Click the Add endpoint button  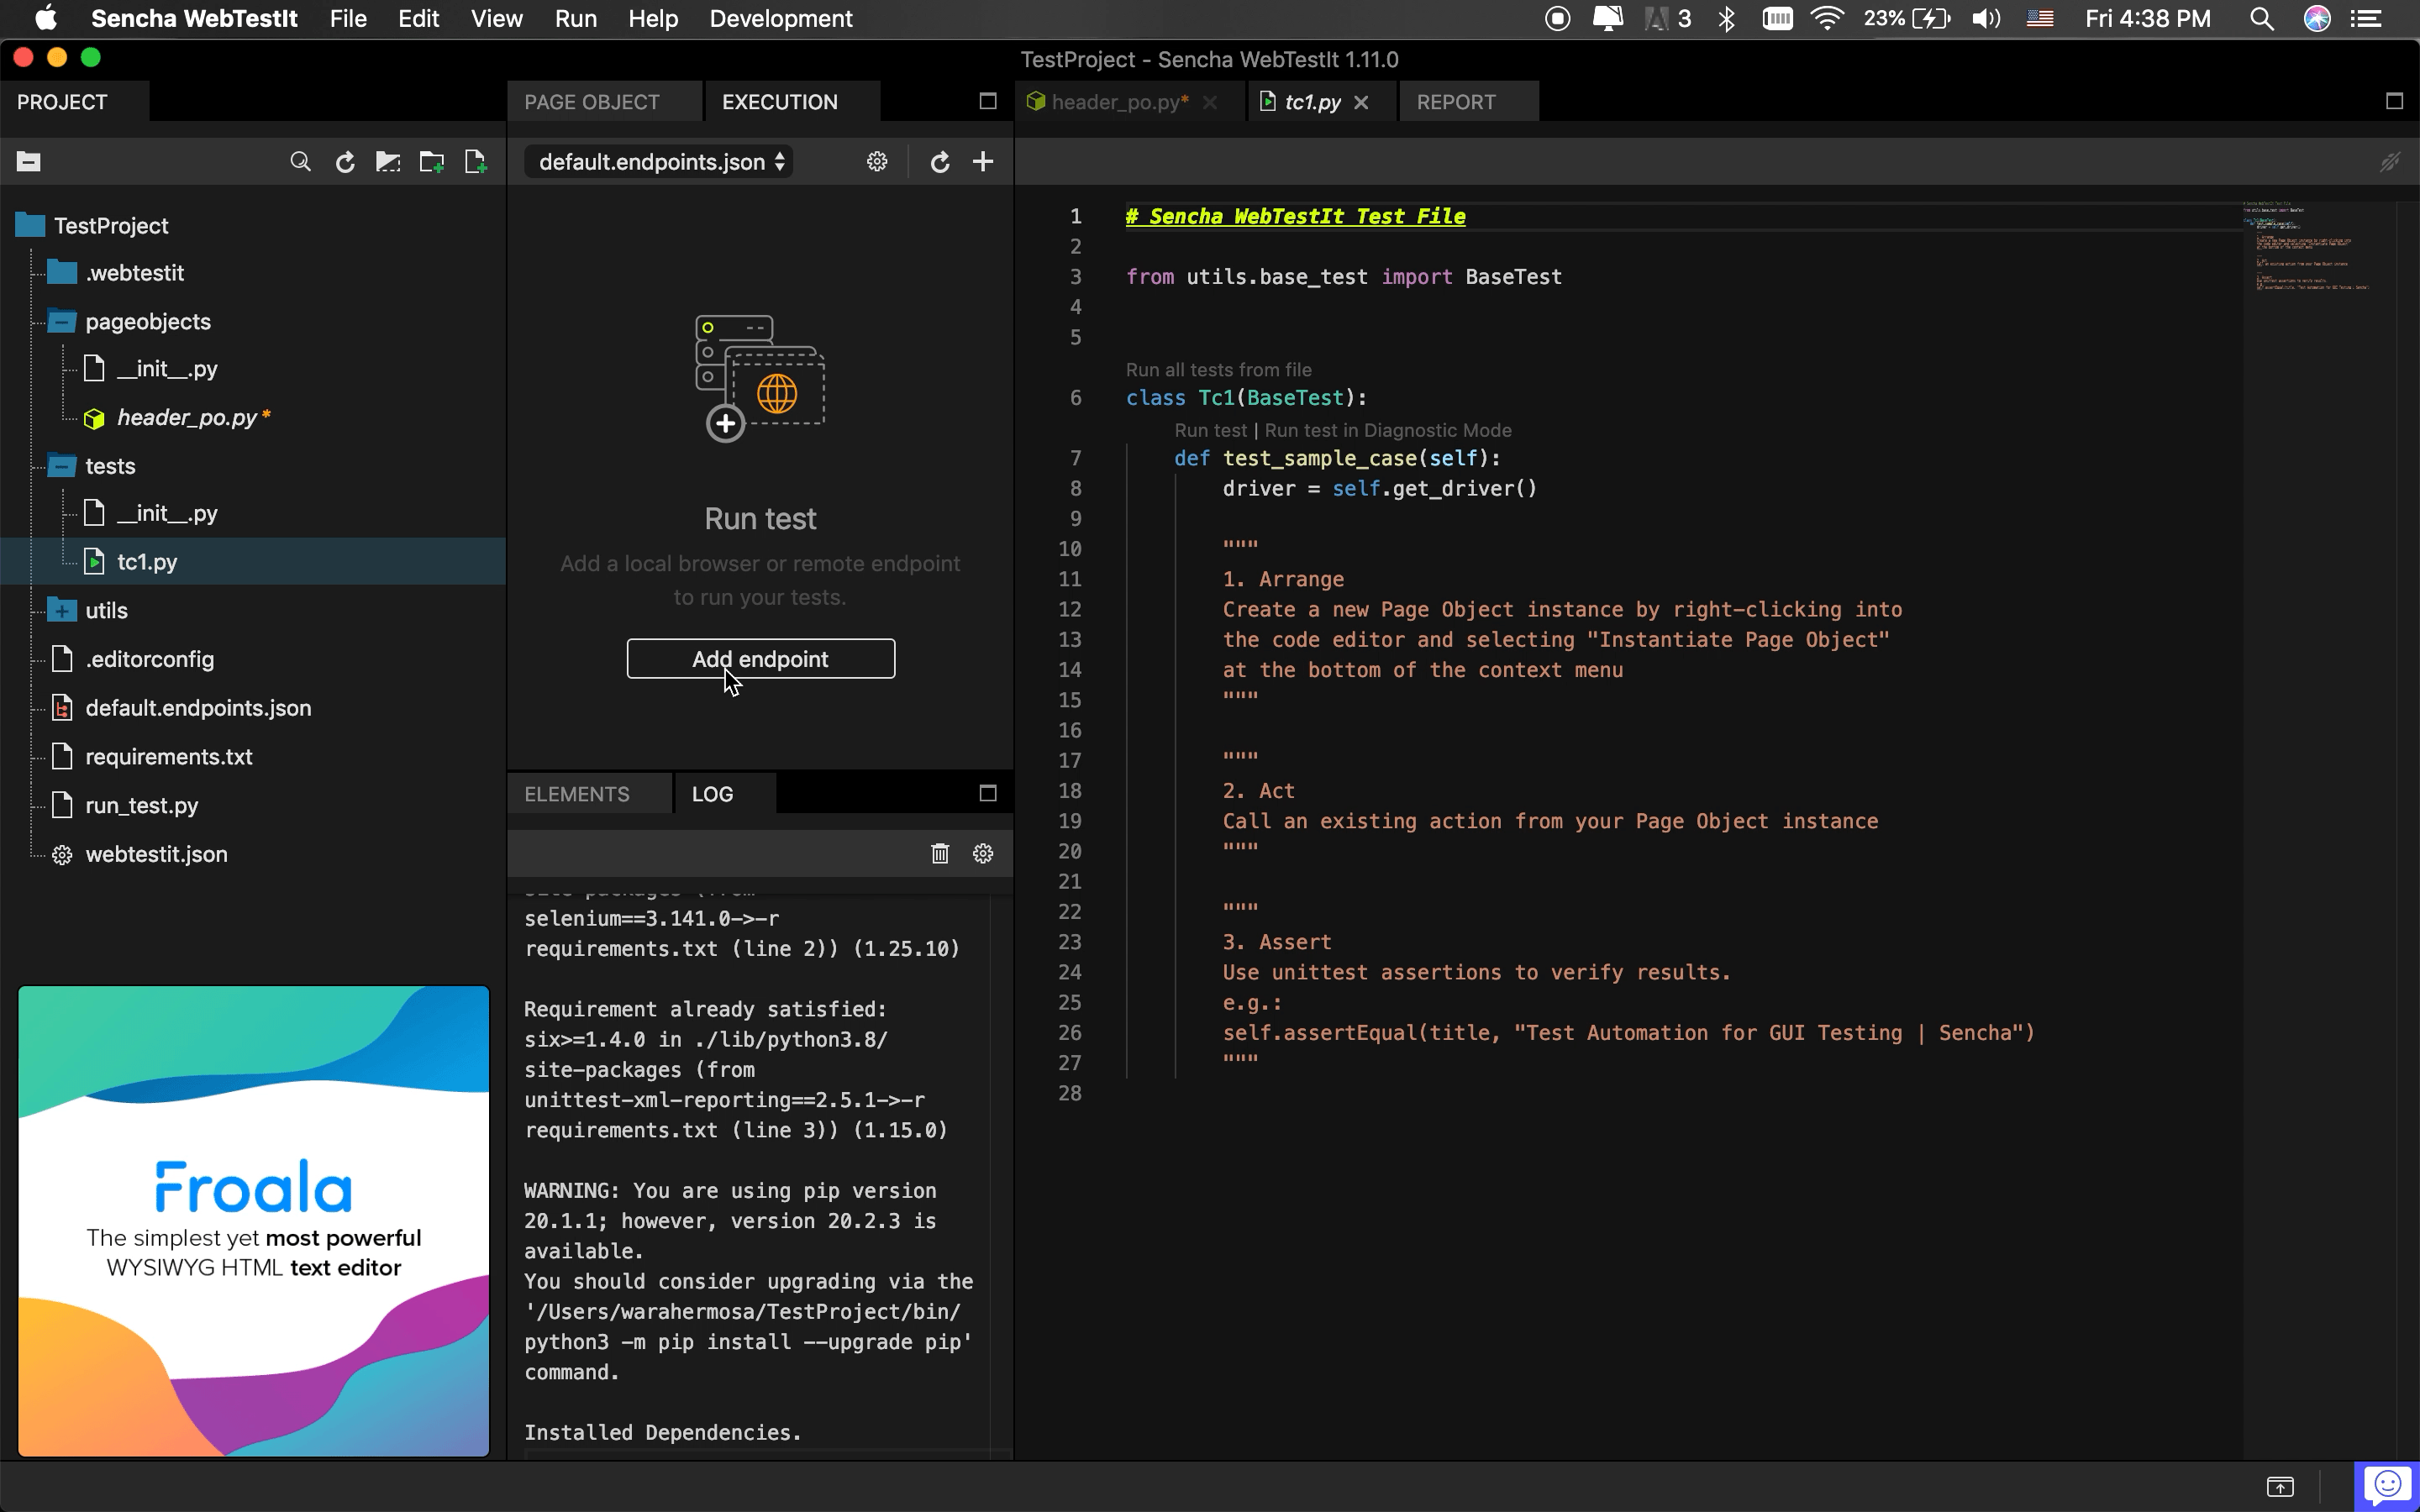click(x=761, y=659)
